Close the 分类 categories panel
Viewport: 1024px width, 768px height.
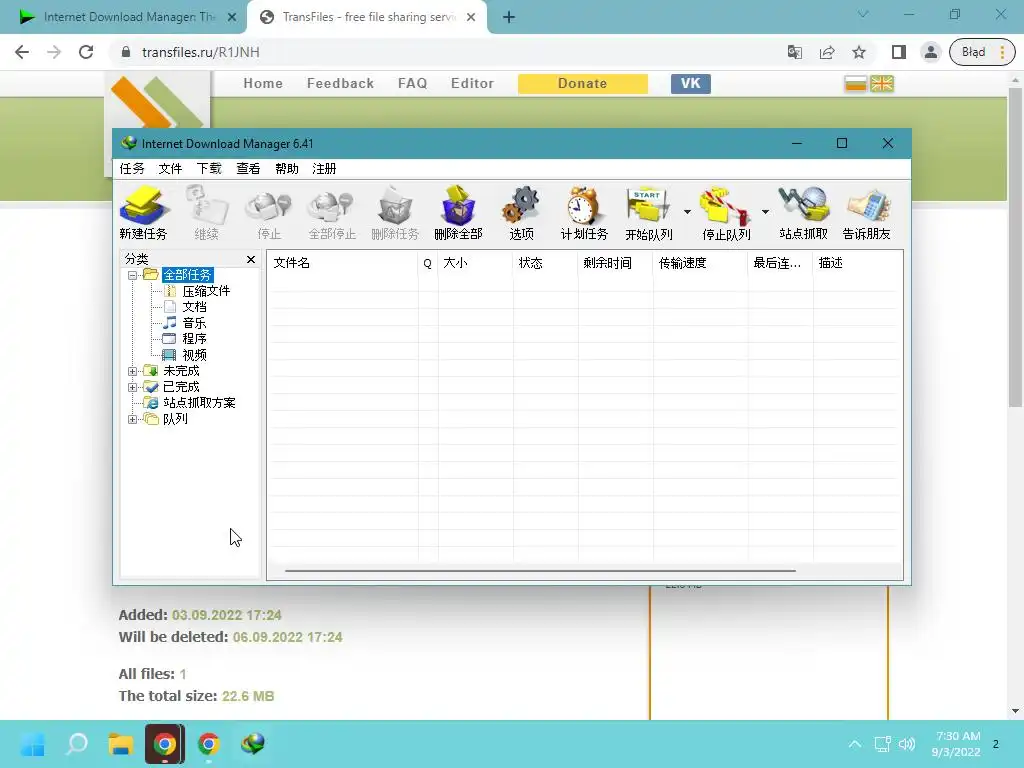[251, 259]
